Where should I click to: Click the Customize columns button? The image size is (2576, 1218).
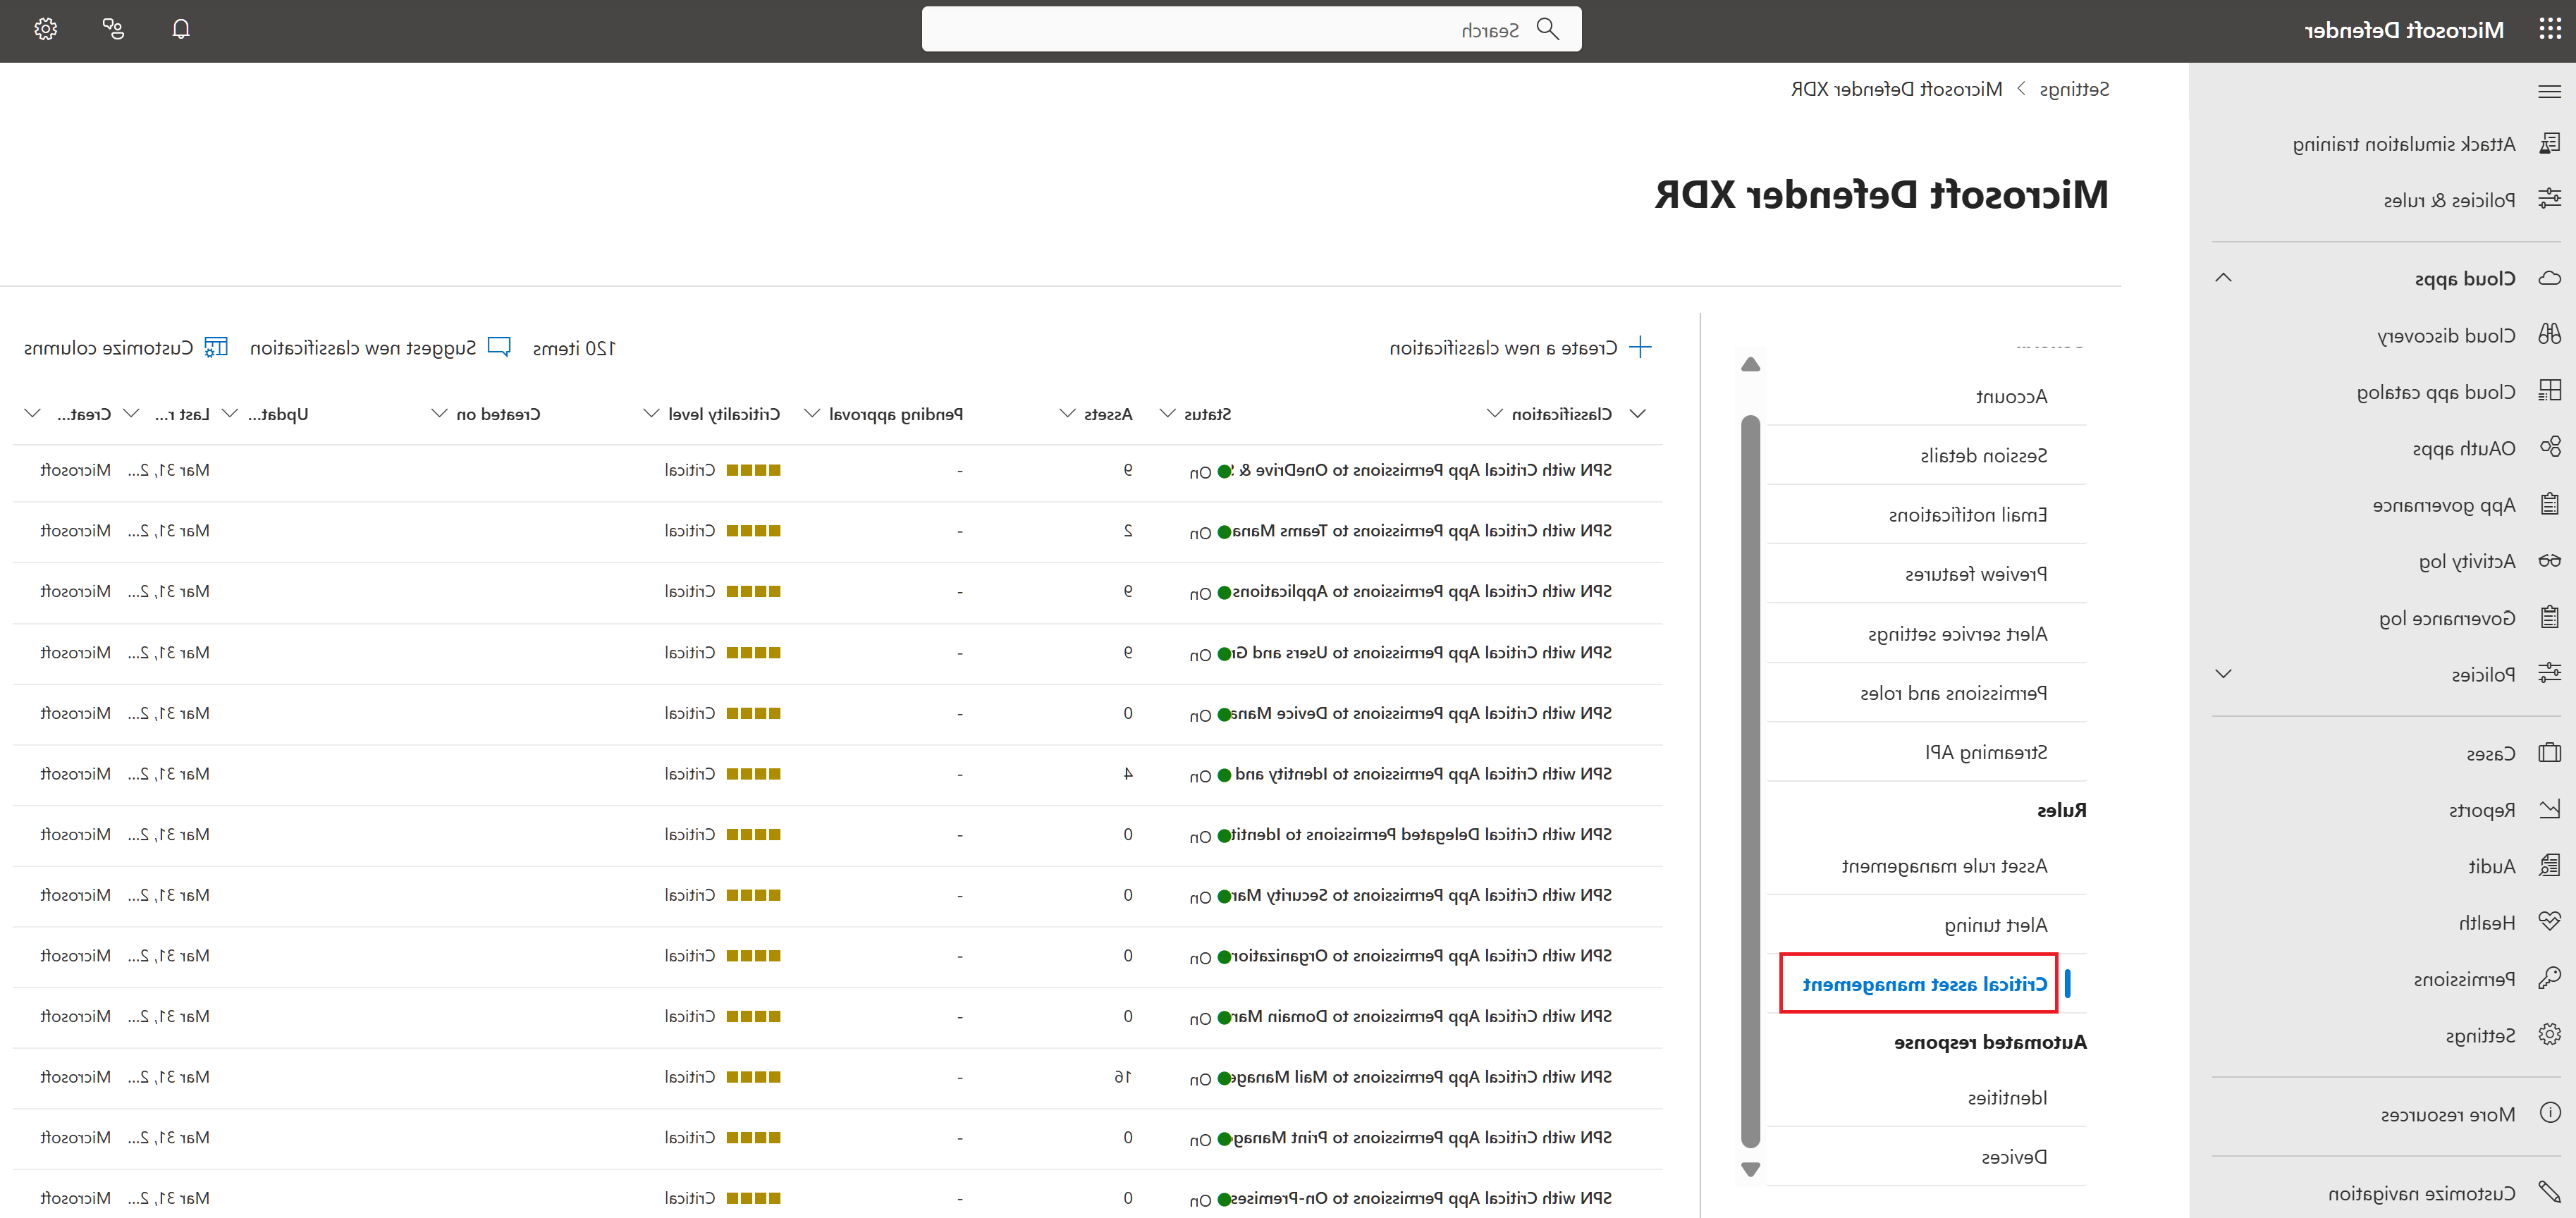pyautogui.click(x=125, y=348)
